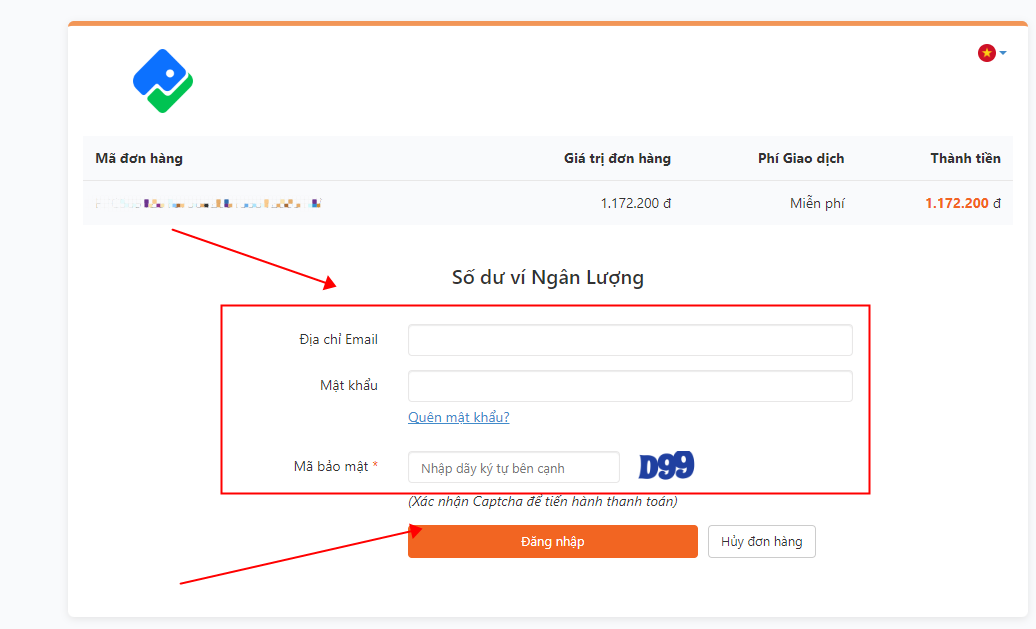
Task: Click the black order value 1.172.200 đ
Action: (x=636, y=204)
